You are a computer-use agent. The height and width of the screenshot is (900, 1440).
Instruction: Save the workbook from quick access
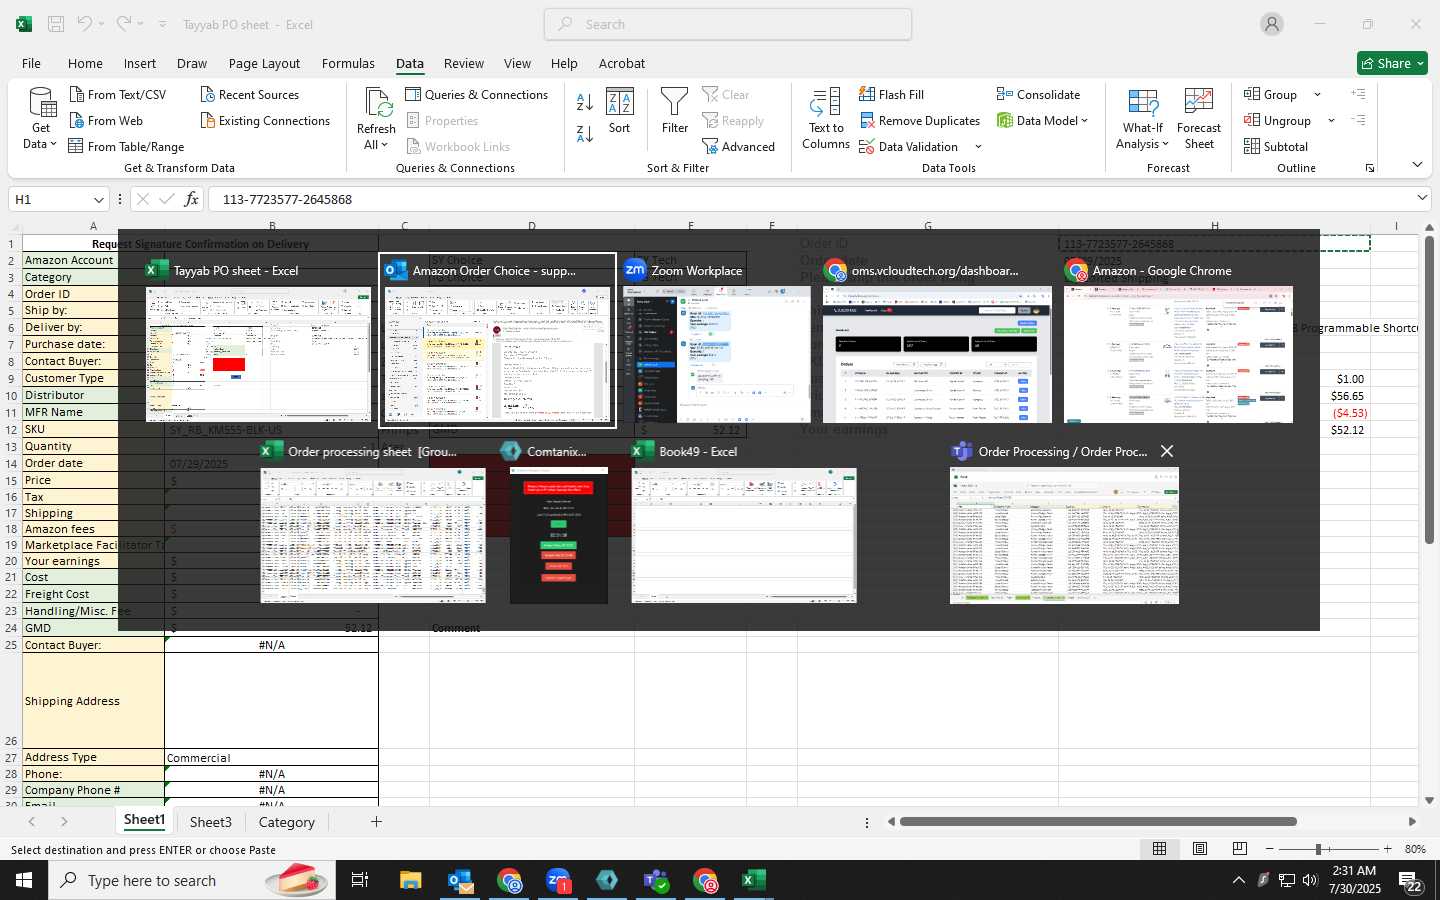[56, 24]
